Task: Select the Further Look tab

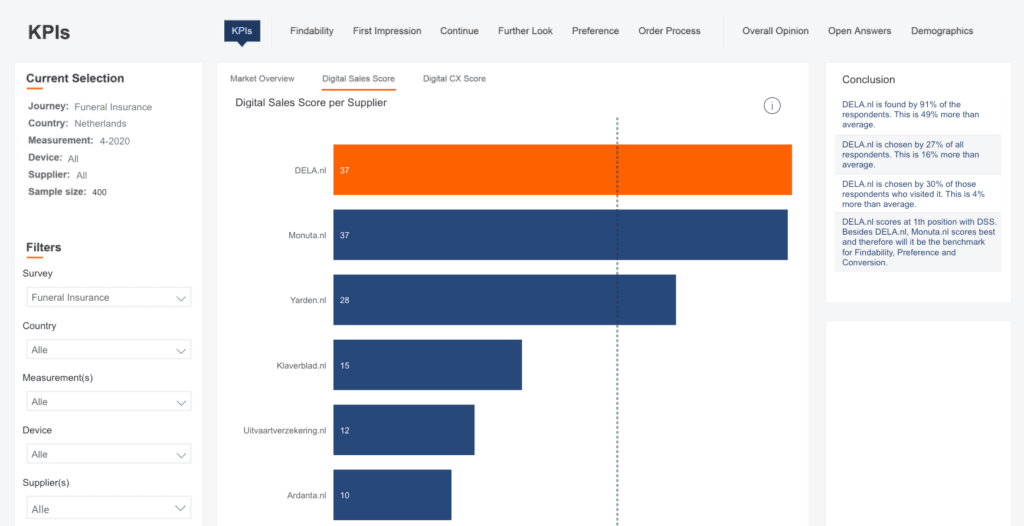Action: click(525, 31)
